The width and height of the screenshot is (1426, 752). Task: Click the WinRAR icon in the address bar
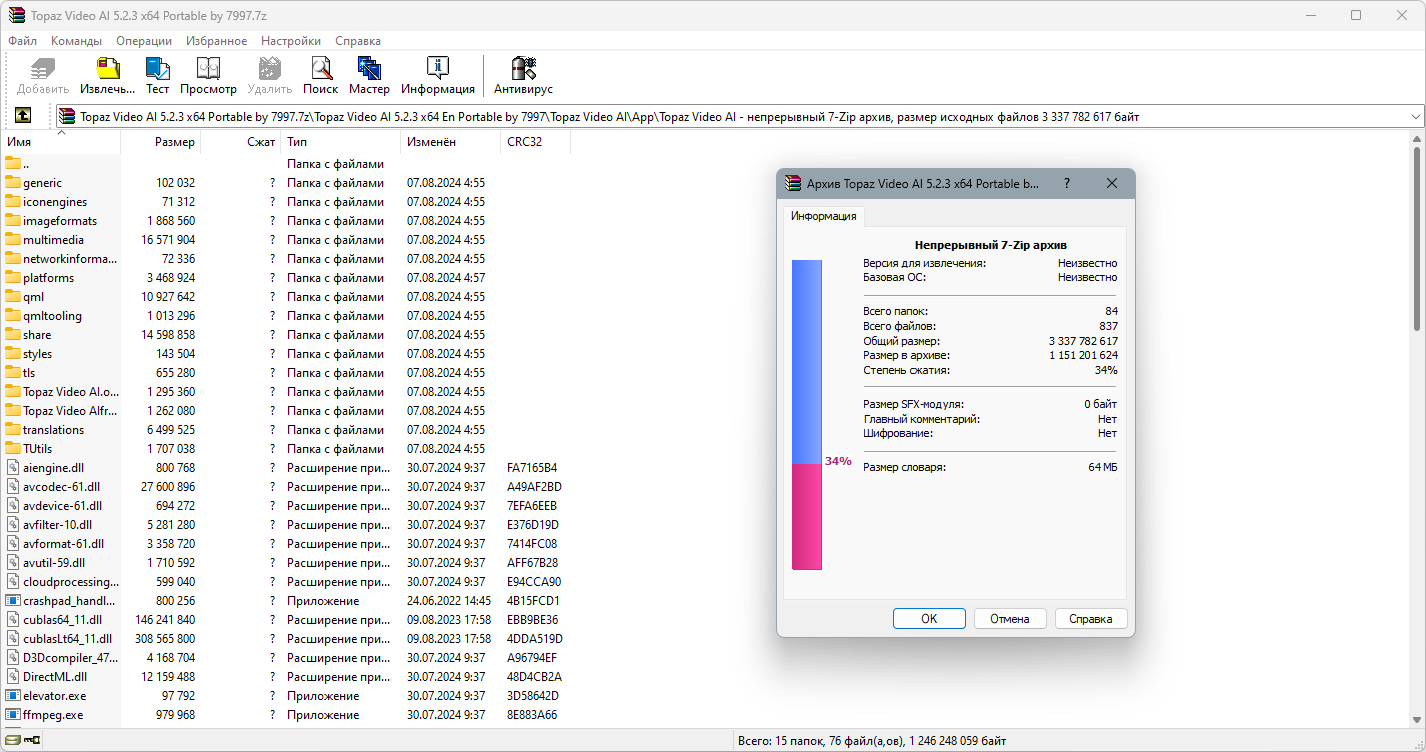click(67, 117)
